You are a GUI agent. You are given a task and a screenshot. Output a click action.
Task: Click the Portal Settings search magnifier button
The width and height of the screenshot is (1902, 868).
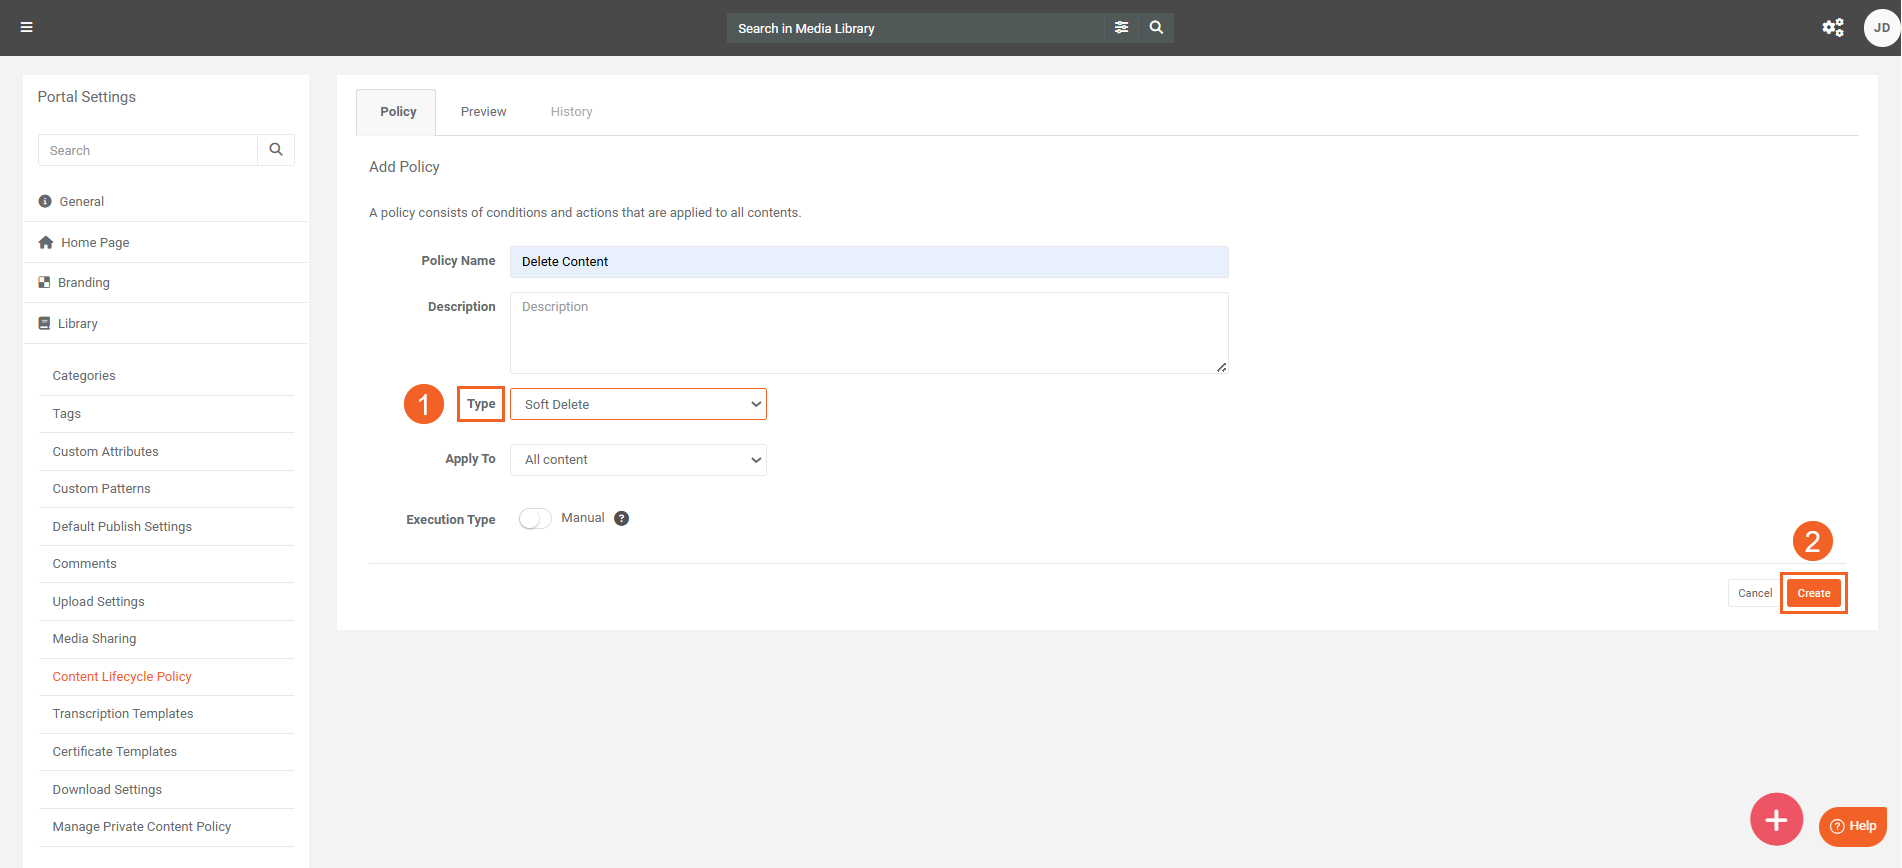pyautogui.click(x=276, y=150)
